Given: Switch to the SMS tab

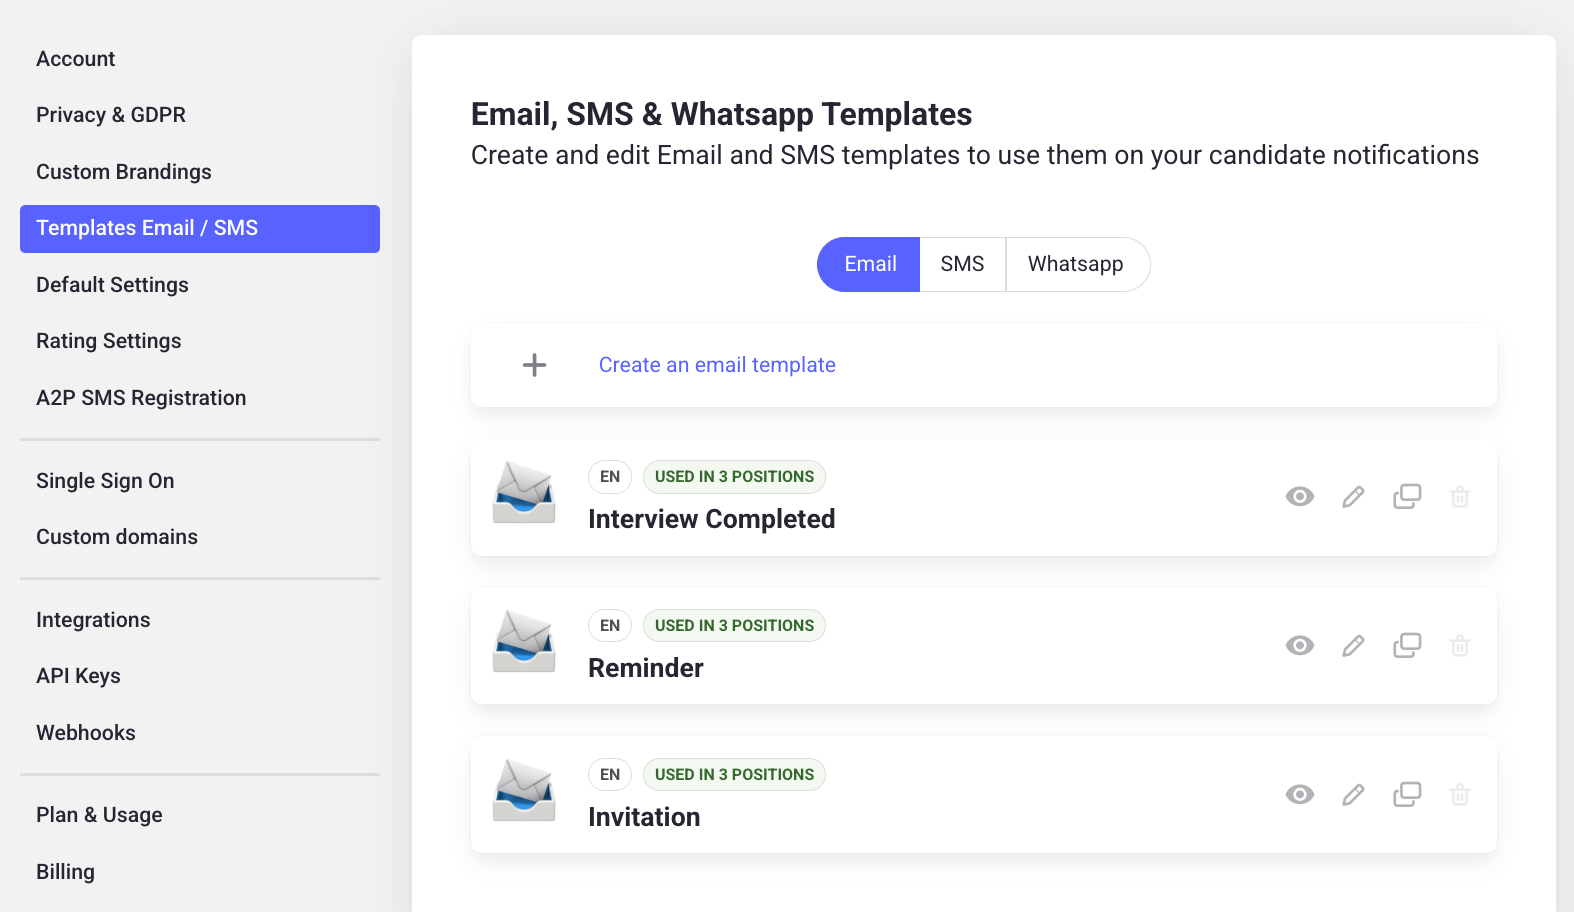Looking at the screenshot, I should (x=963, y=264).
